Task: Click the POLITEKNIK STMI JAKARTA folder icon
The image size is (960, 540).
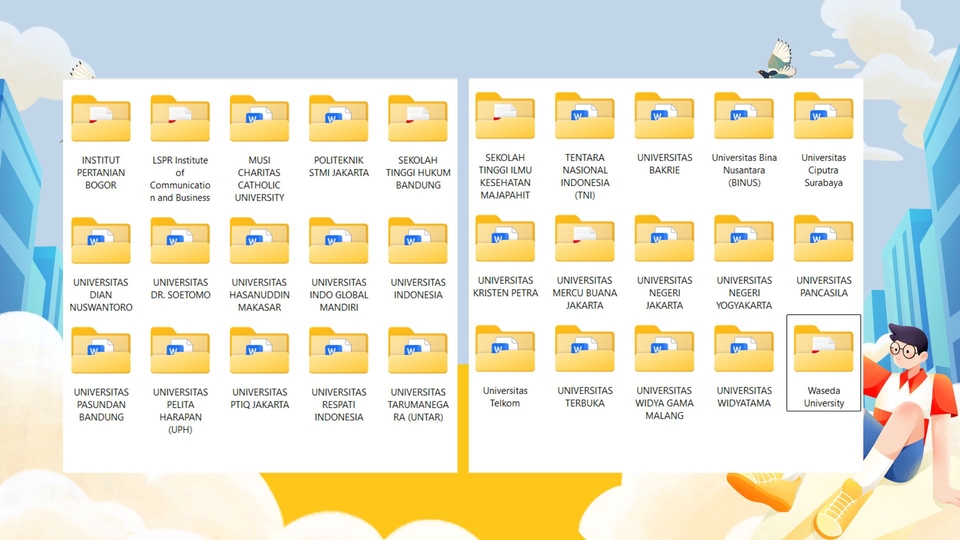Action: click(339, 120)
